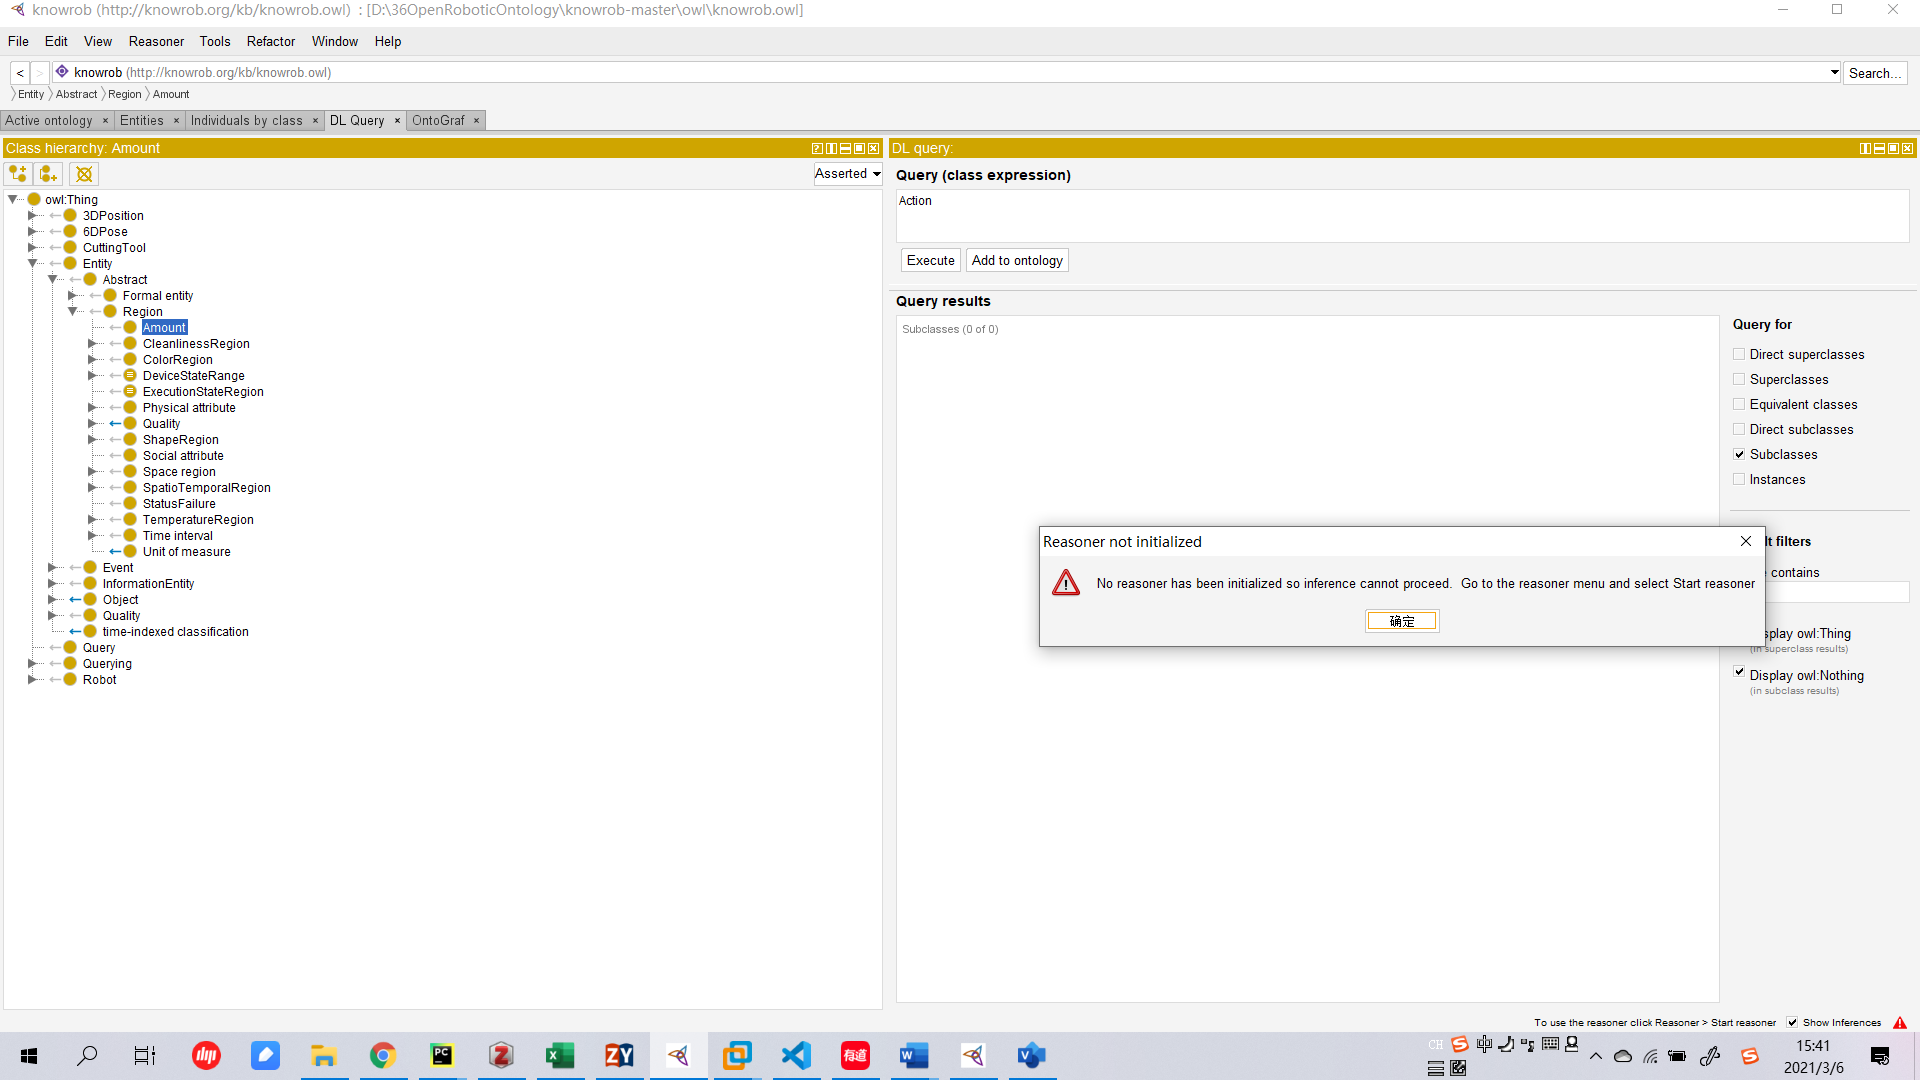1920x1080 pixels.
Task: Click the red warning icon in the status bar
Action: pyautogui.click(x=1900, y=1022)
